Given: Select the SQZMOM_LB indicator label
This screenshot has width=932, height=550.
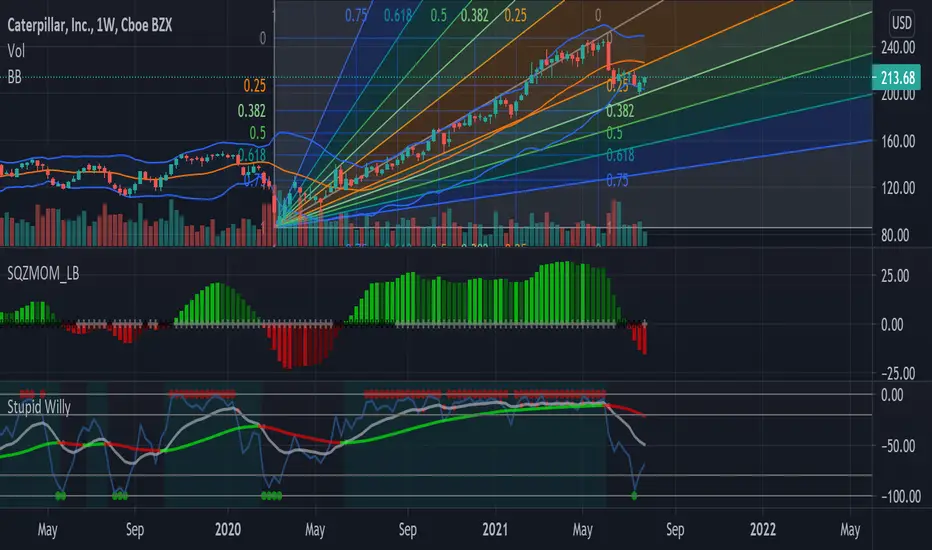Looking at the screenshot, I should click(43, 274).
